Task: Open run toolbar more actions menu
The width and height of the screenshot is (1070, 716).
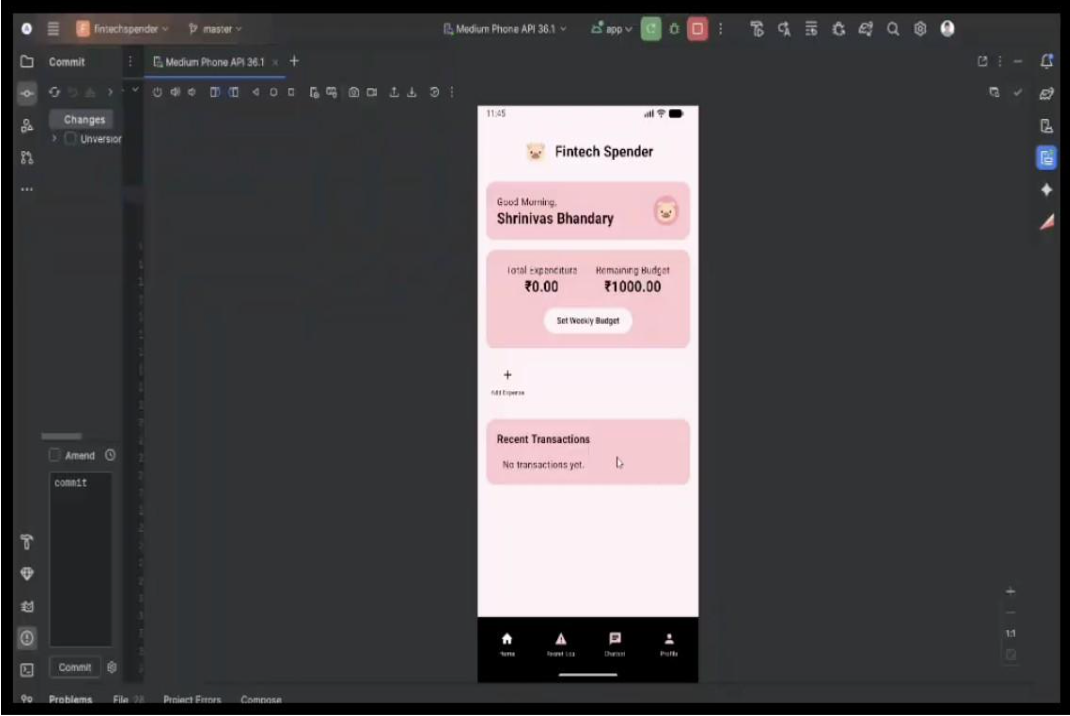Action: [721, 29]
